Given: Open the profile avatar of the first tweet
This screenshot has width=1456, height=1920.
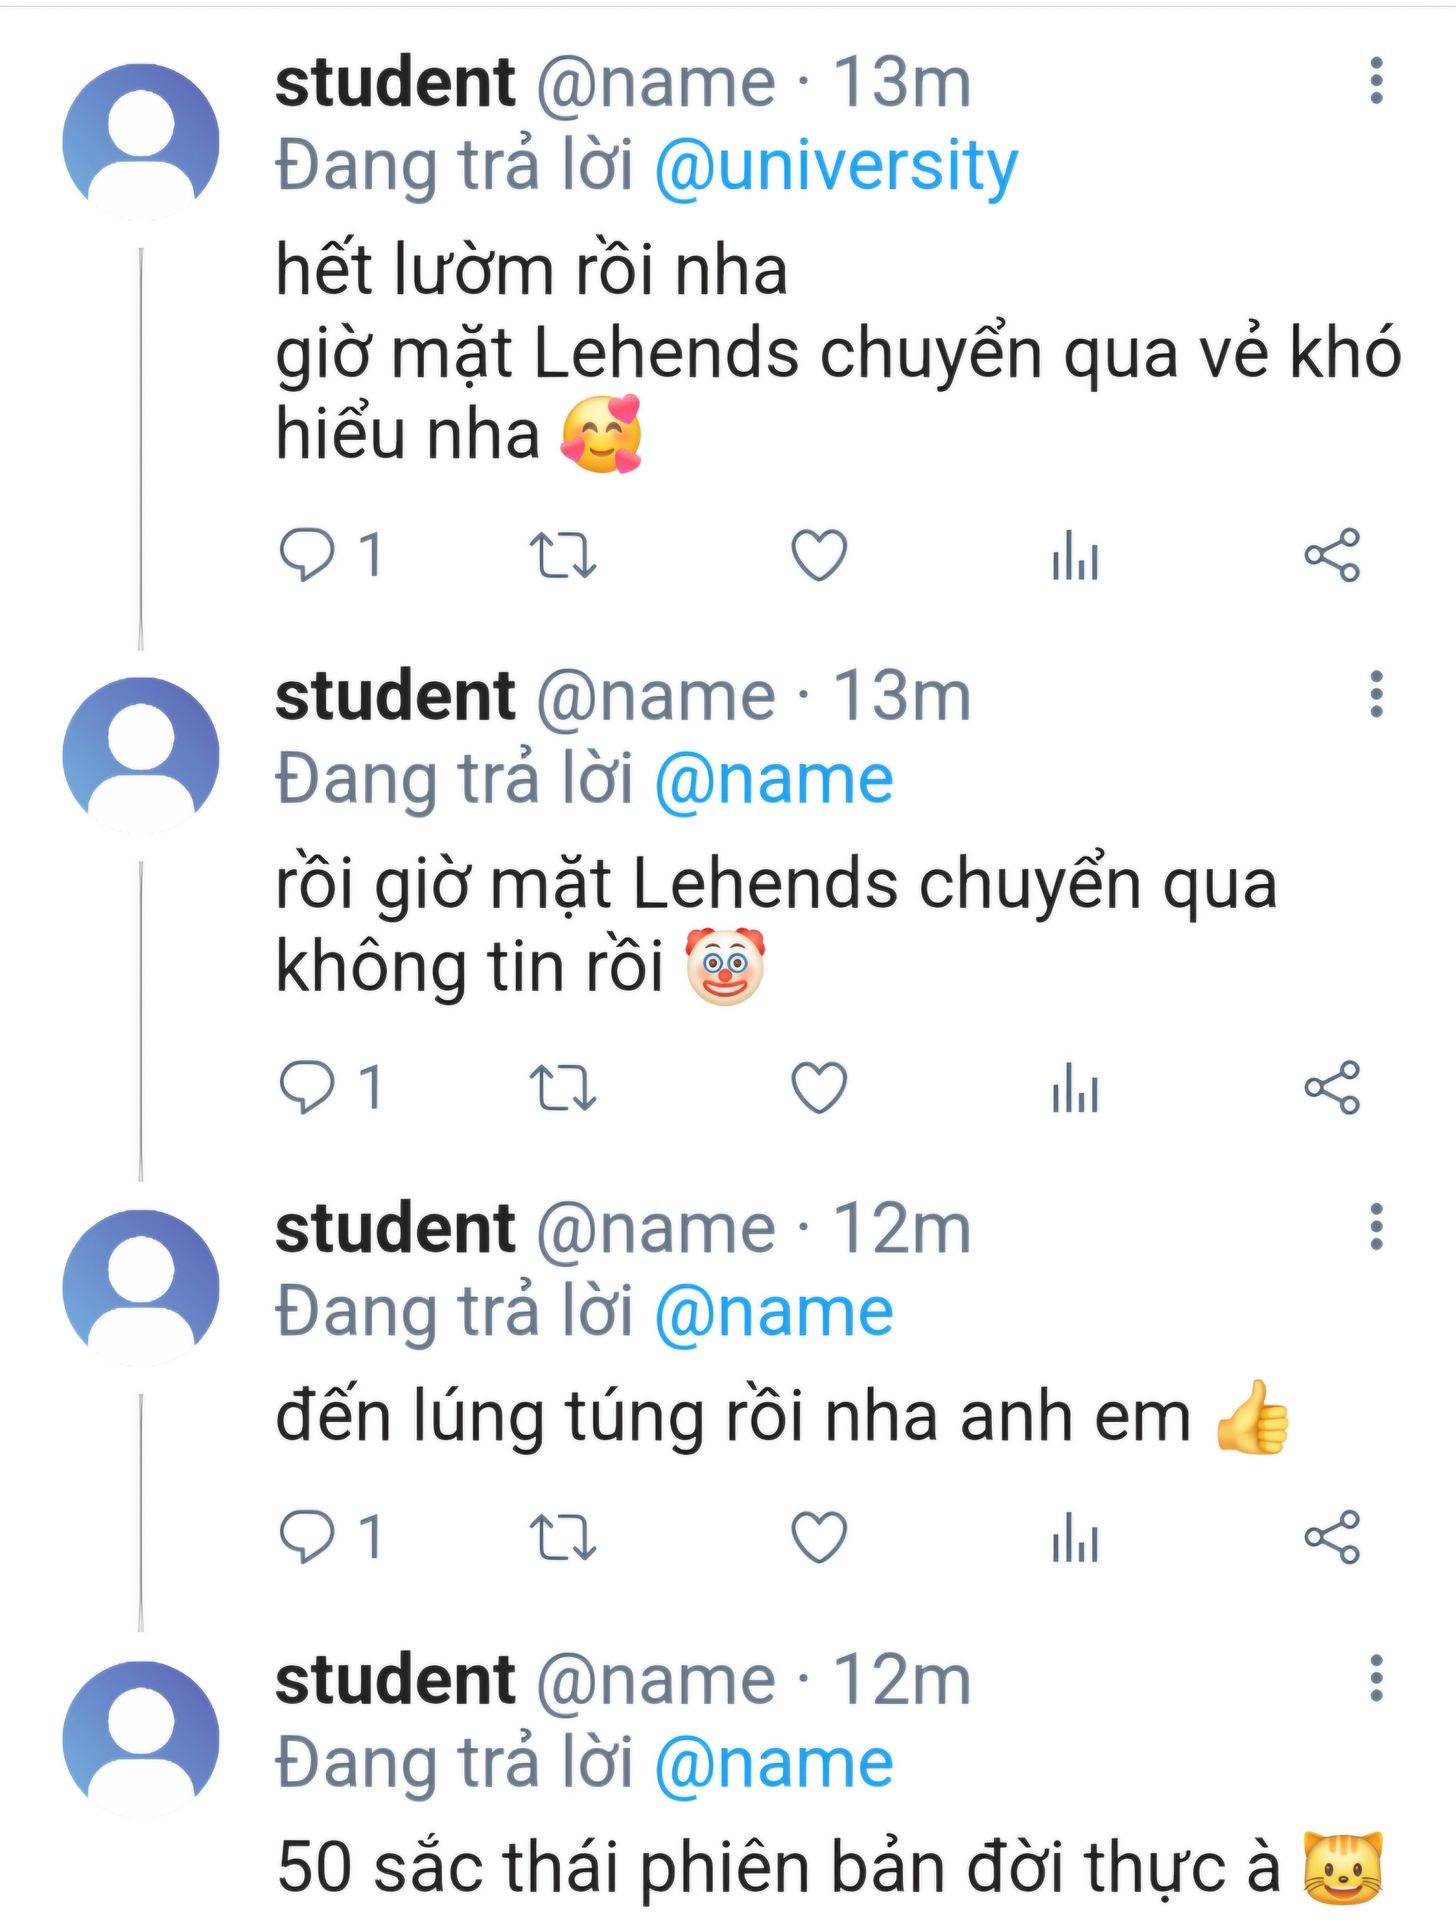Looking at the screenshot, I should 141,141.
